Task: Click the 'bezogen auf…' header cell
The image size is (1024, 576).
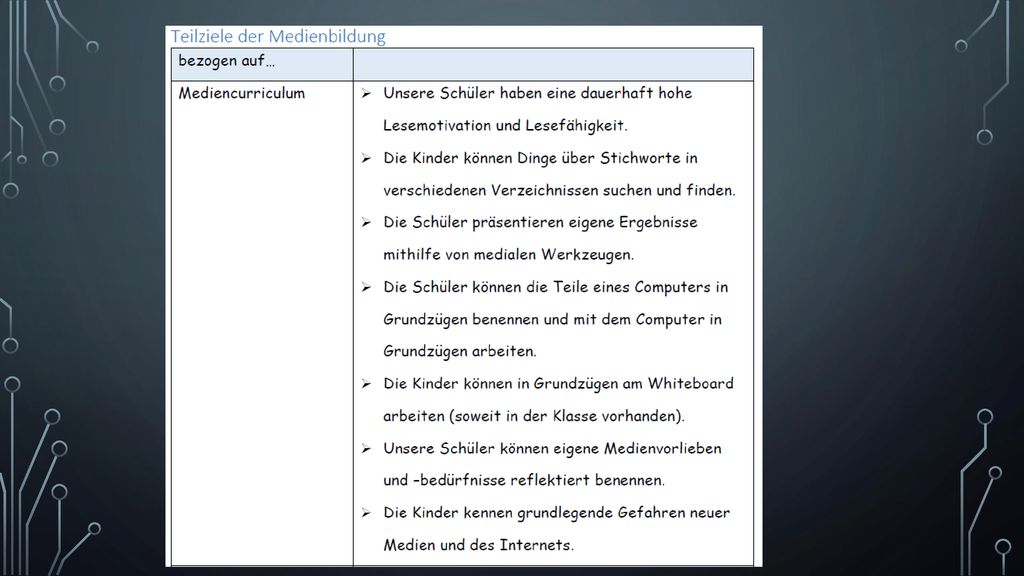Action: point(262,64)
